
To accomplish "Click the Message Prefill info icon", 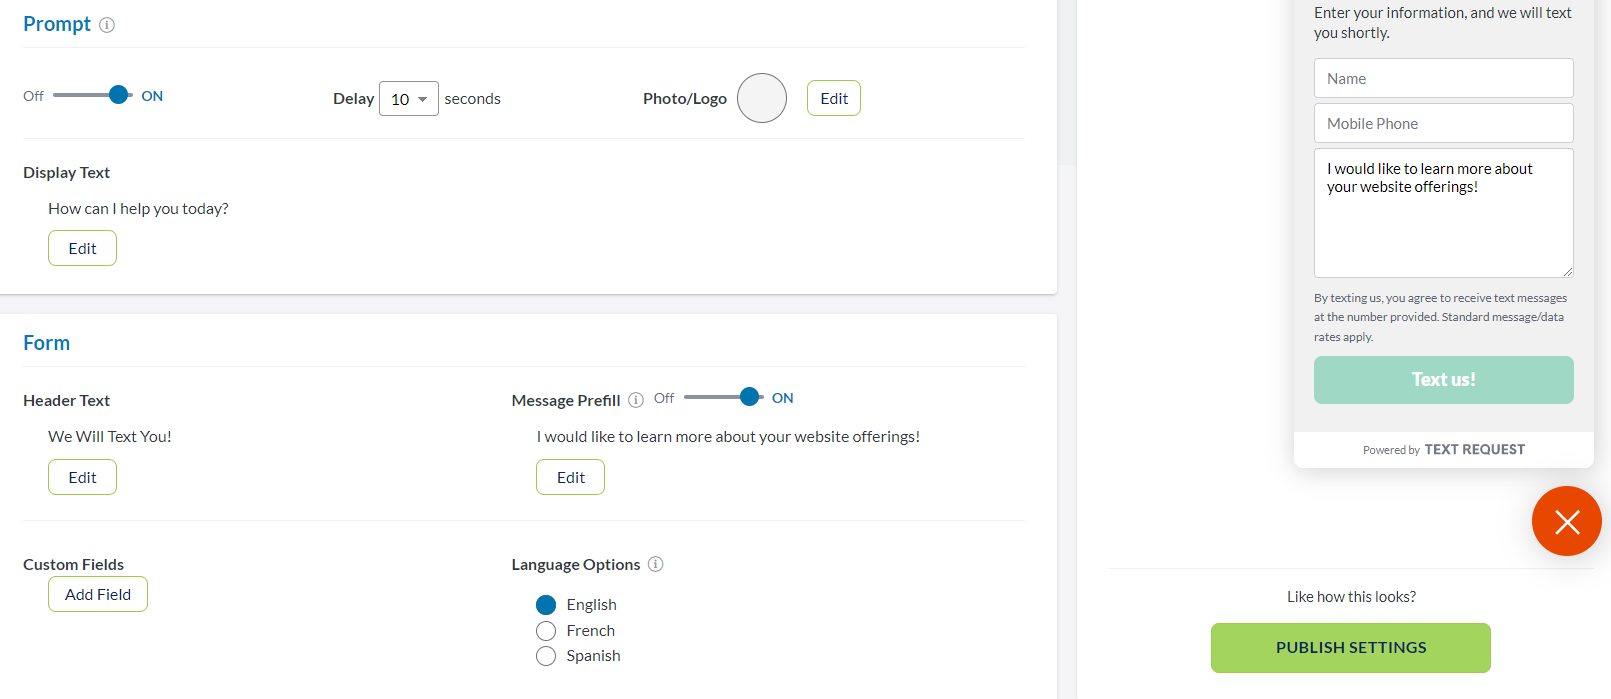I will [636, 400].
